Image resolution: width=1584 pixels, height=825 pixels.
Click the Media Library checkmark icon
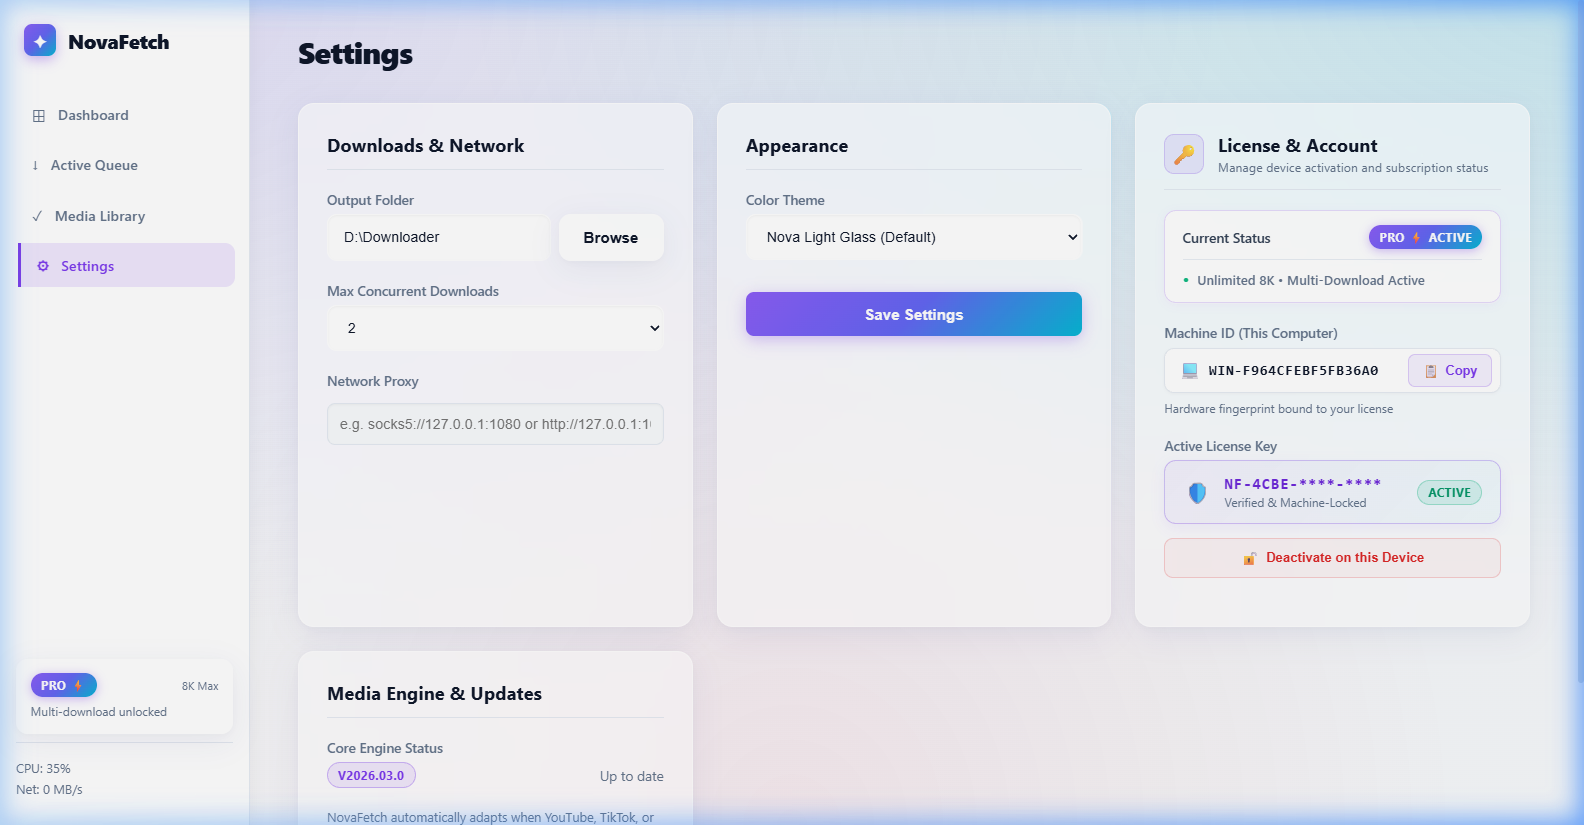coord(37,216)
